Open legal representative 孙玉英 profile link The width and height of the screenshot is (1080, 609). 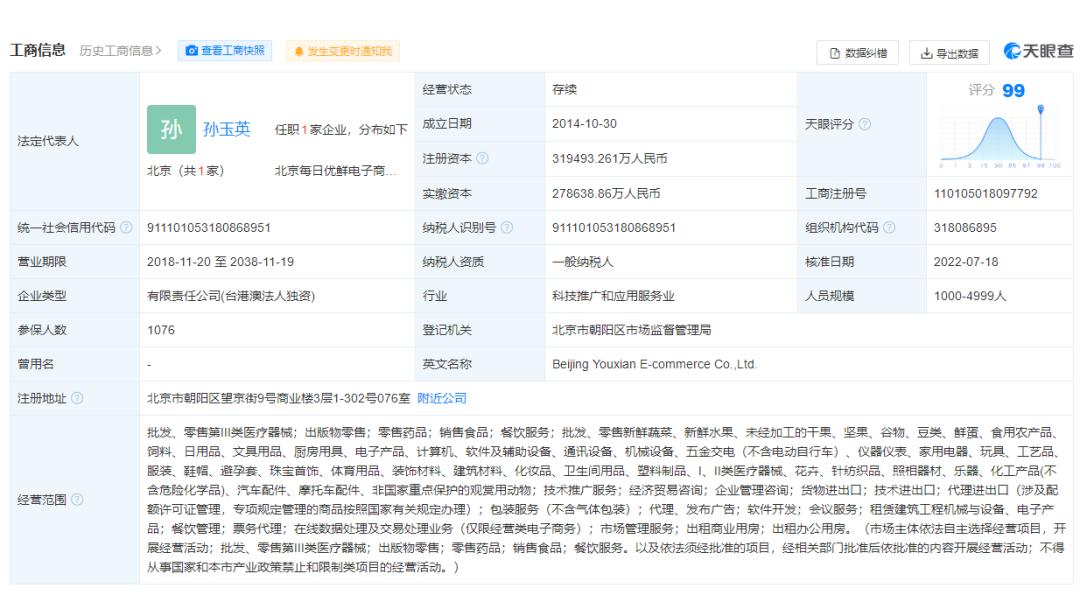click(229, 128)
